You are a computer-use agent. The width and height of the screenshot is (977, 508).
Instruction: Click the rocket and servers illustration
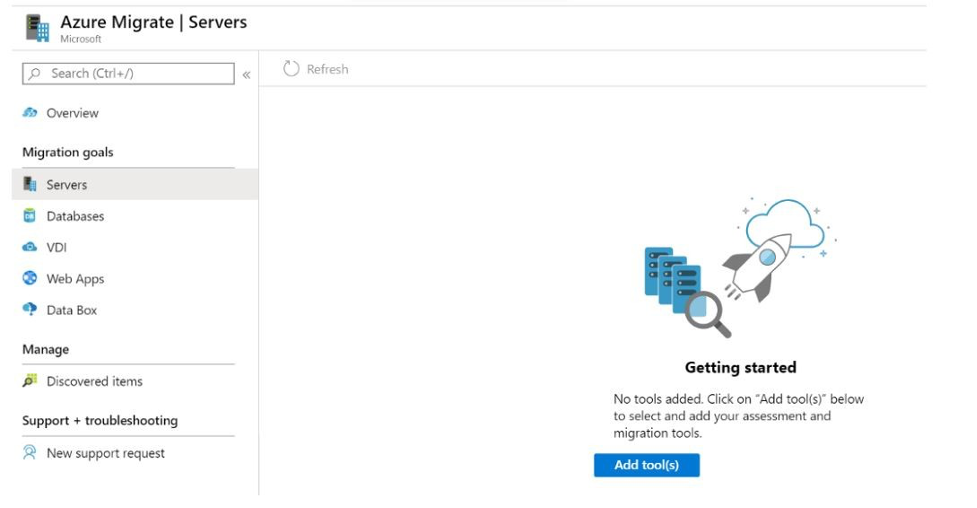tap(740, 268)
